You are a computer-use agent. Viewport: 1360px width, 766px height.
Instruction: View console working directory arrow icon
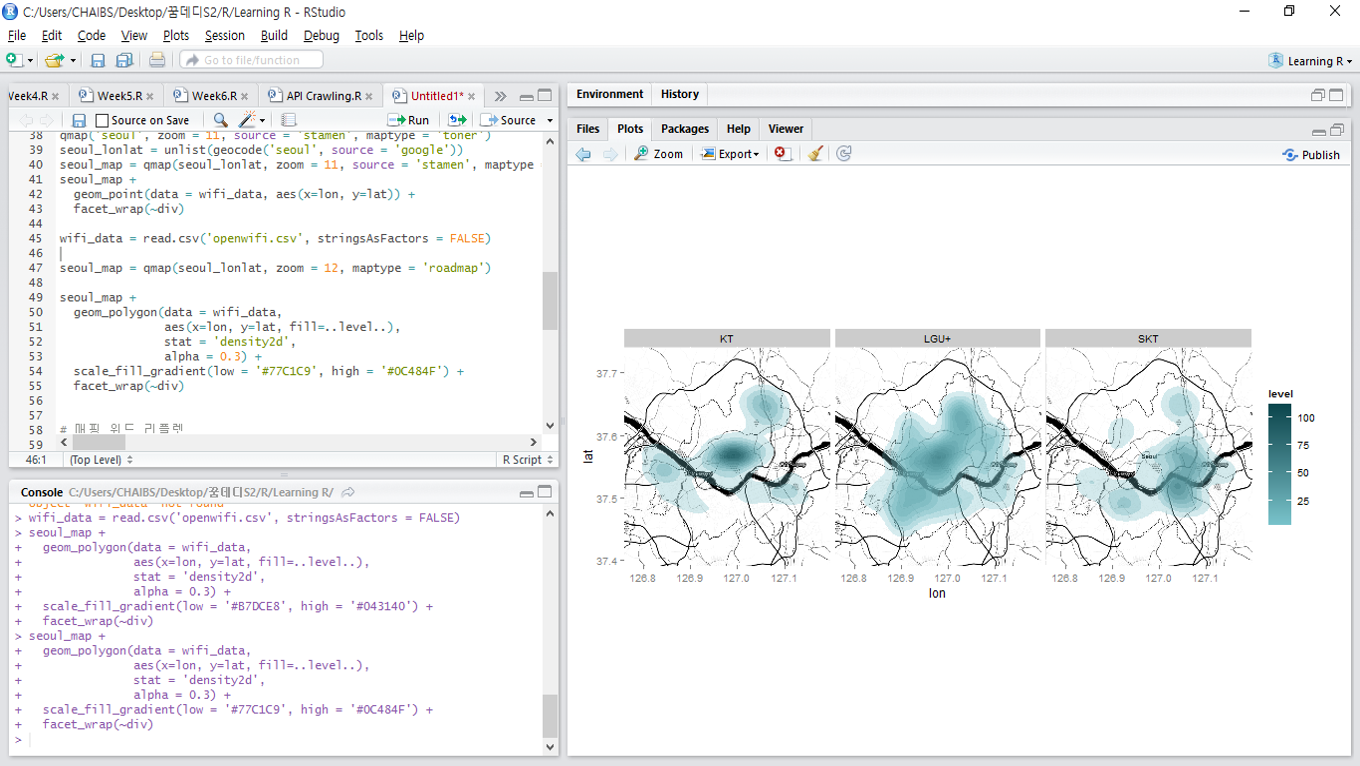point(348,492)
